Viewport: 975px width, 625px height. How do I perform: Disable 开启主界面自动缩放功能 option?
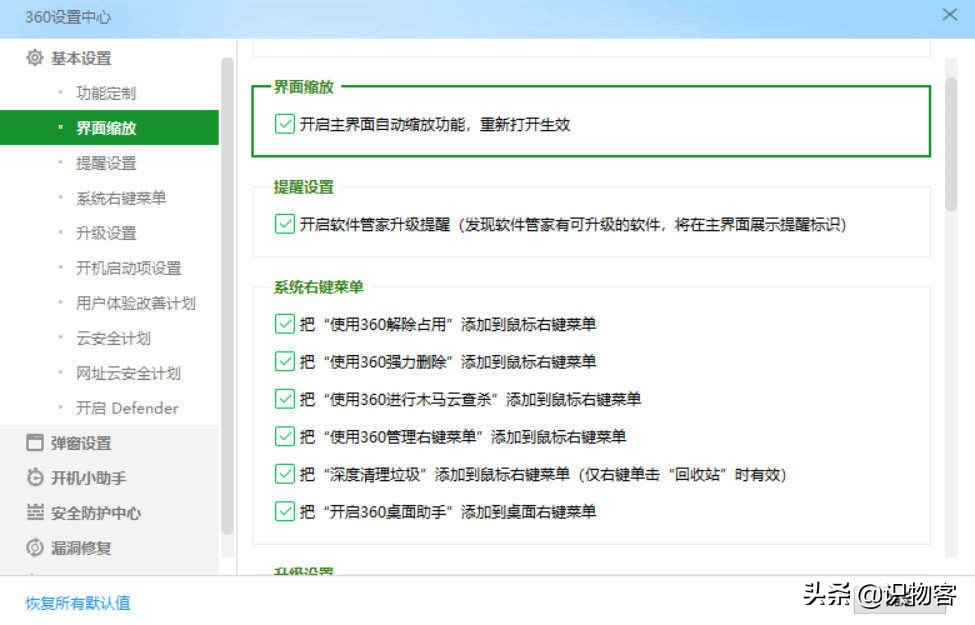click(284, 124)
